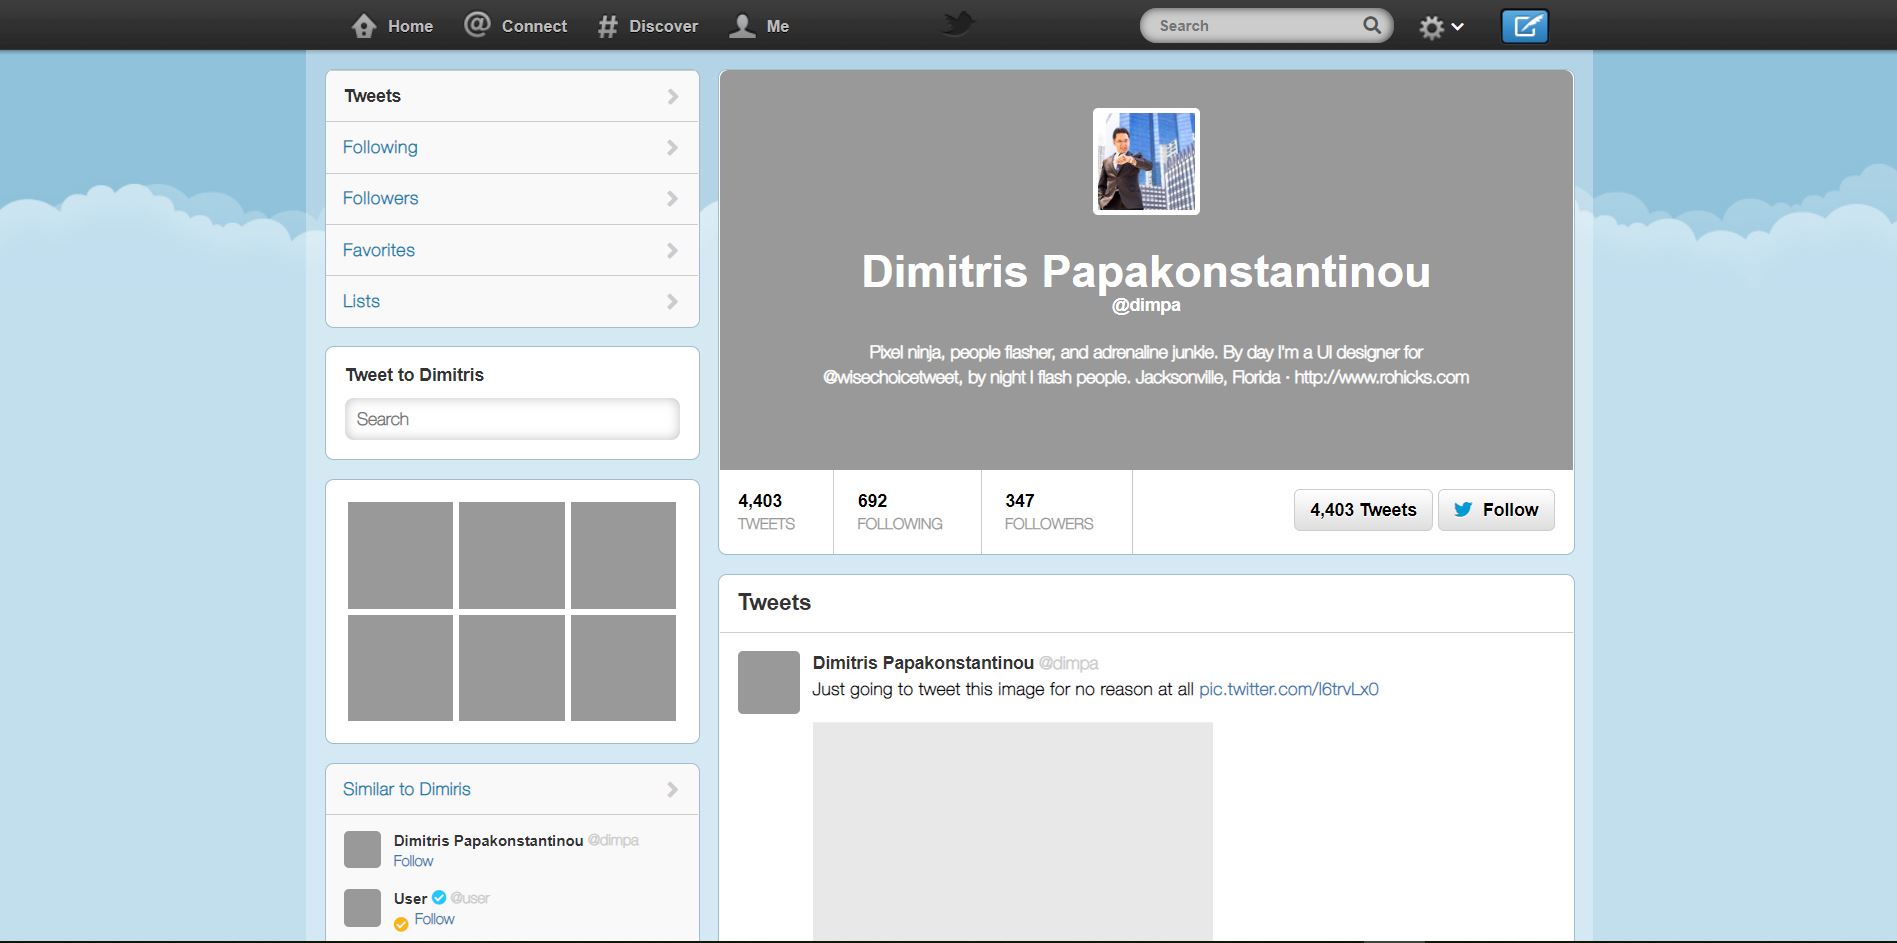Select Followers in the sidebar menu

click(x=380, y=198)
